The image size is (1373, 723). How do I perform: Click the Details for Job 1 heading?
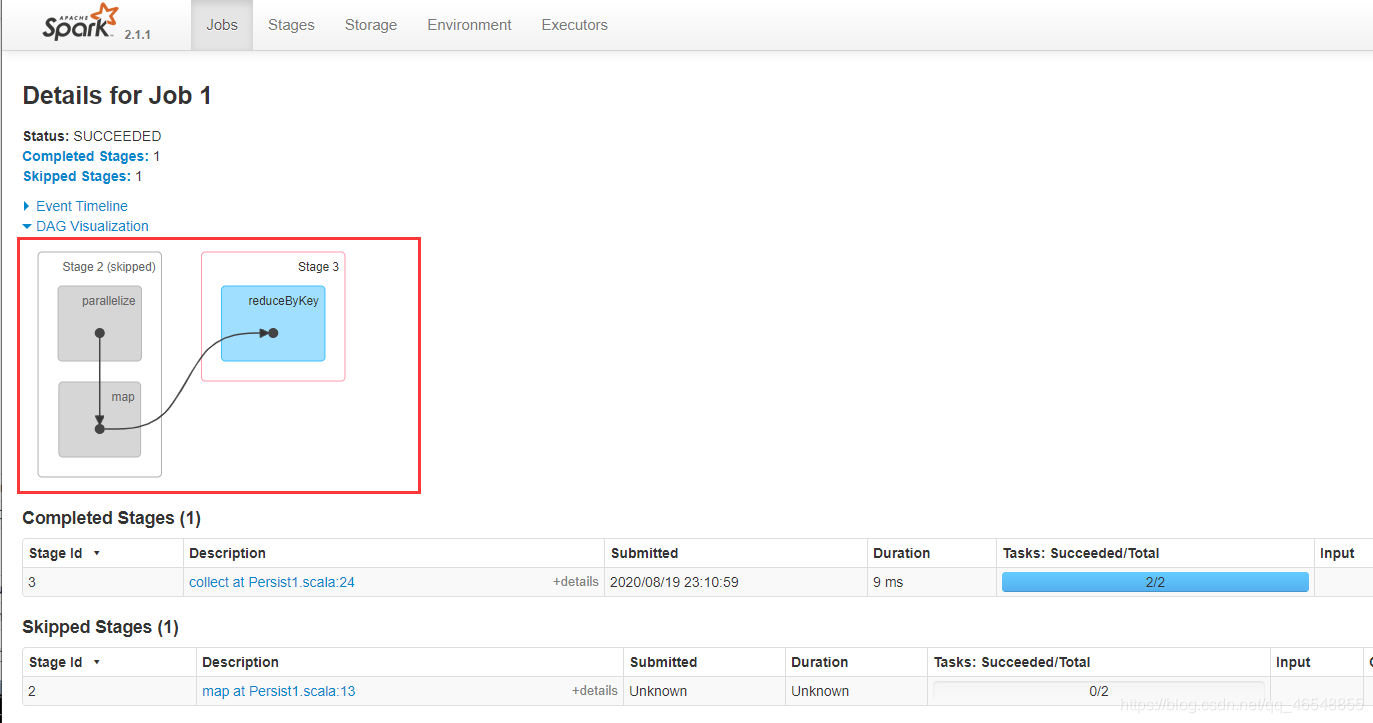point(117,96)
